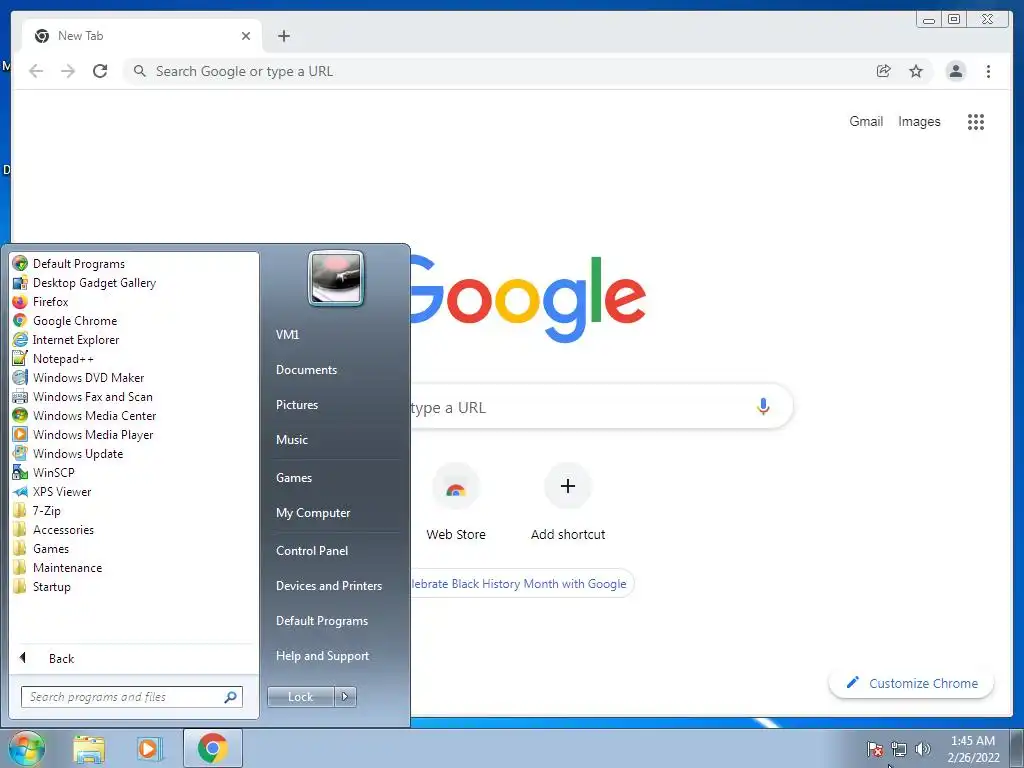Viewport: 1024px width, 768px height.
Task: Open the Gmail link
Action: tap(866, 121)
